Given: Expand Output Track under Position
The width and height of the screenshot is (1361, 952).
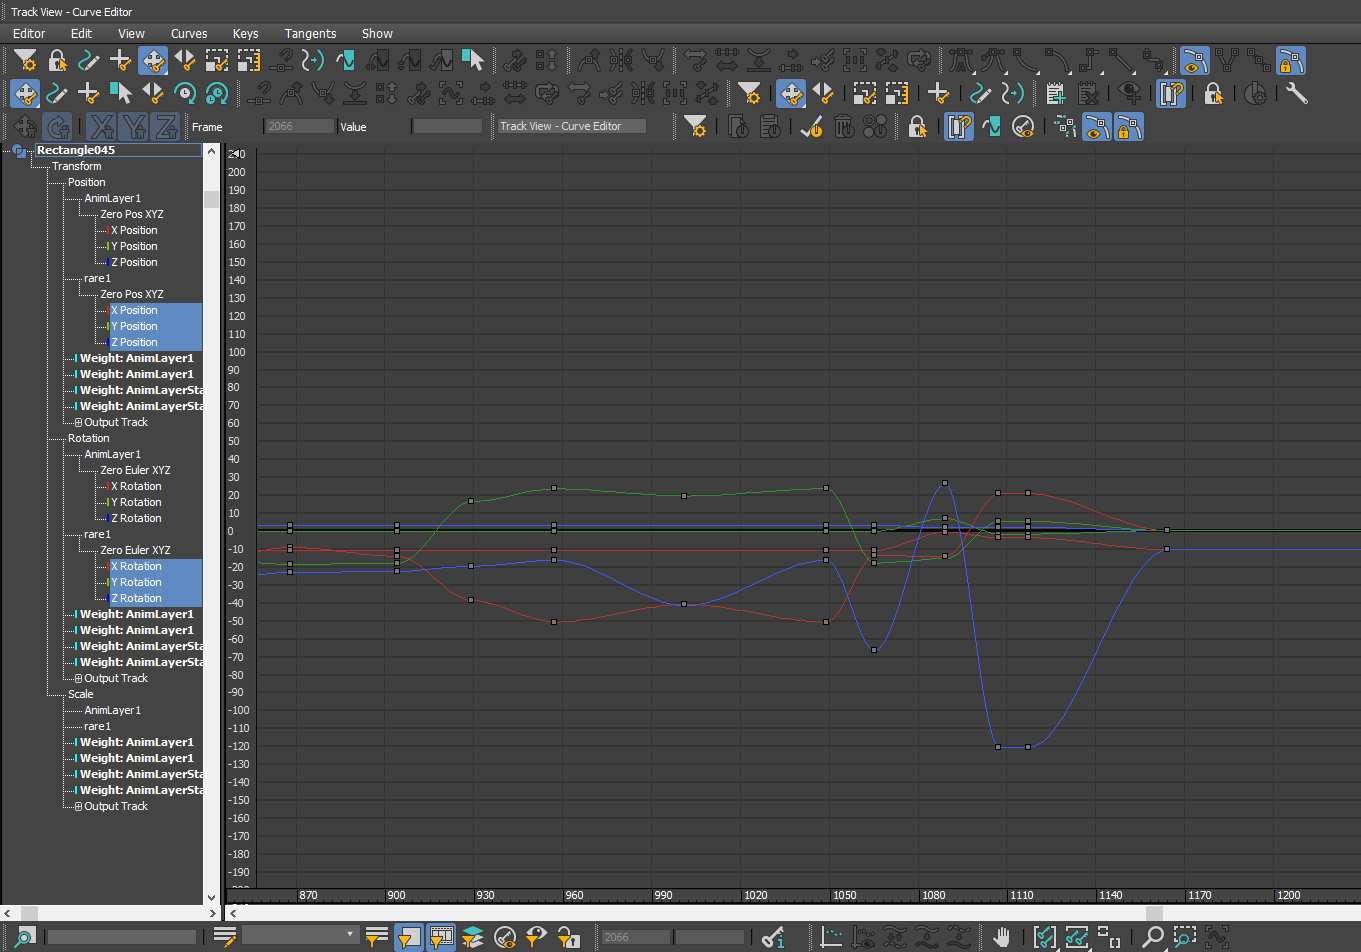Looking at the screenshot, I should pyautogui.click(x=79, y=422).
